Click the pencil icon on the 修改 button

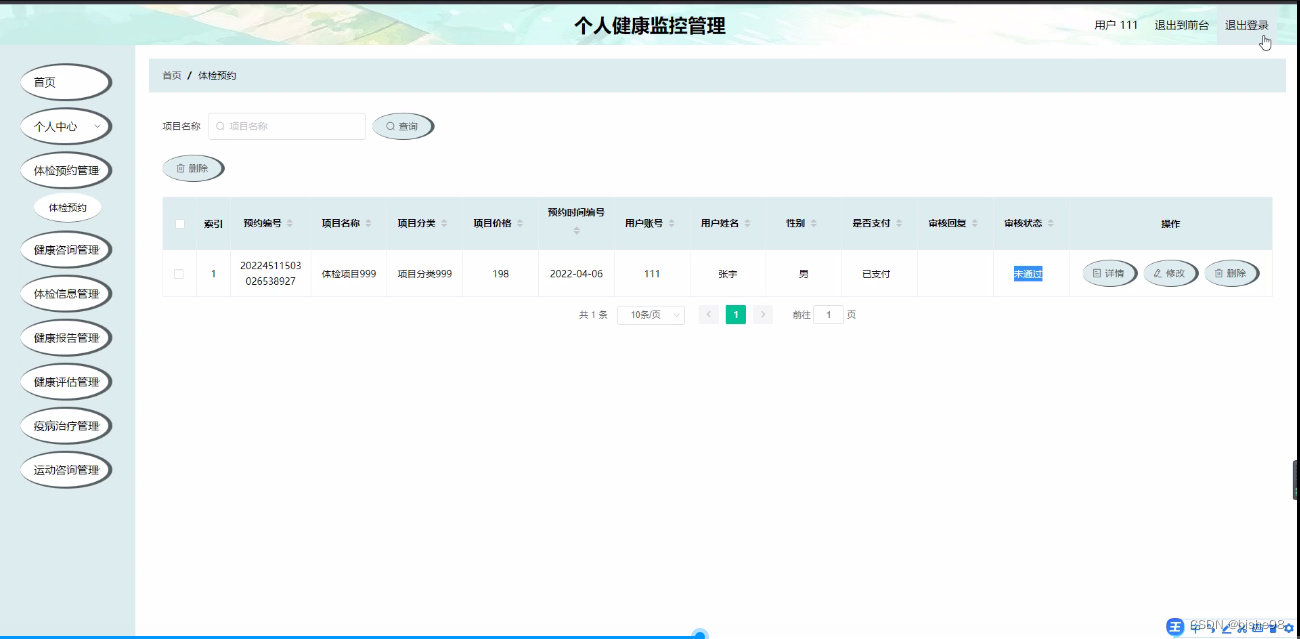(x=1157, y=273)
